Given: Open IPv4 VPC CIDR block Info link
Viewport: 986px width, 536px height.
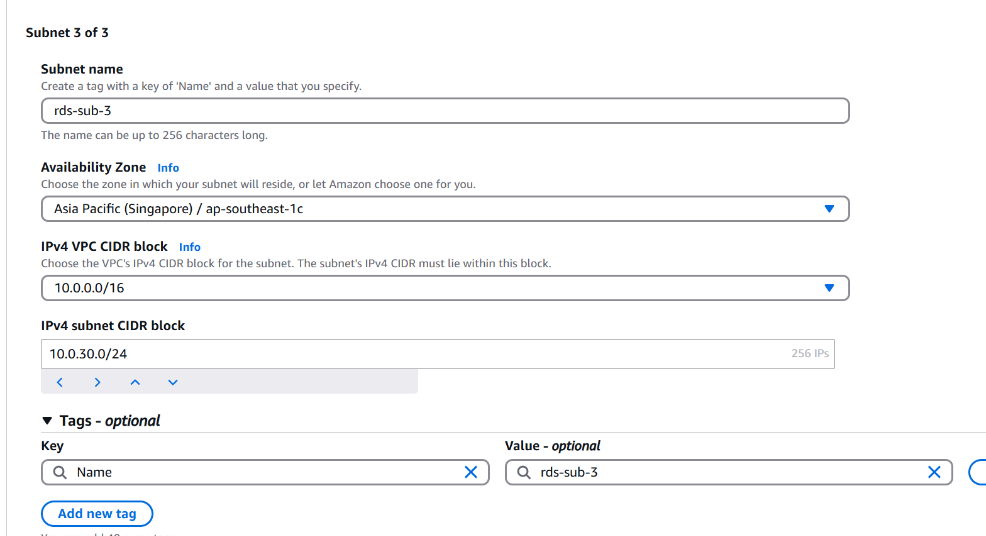Looking at the screenshot, I should pos(190,247).
